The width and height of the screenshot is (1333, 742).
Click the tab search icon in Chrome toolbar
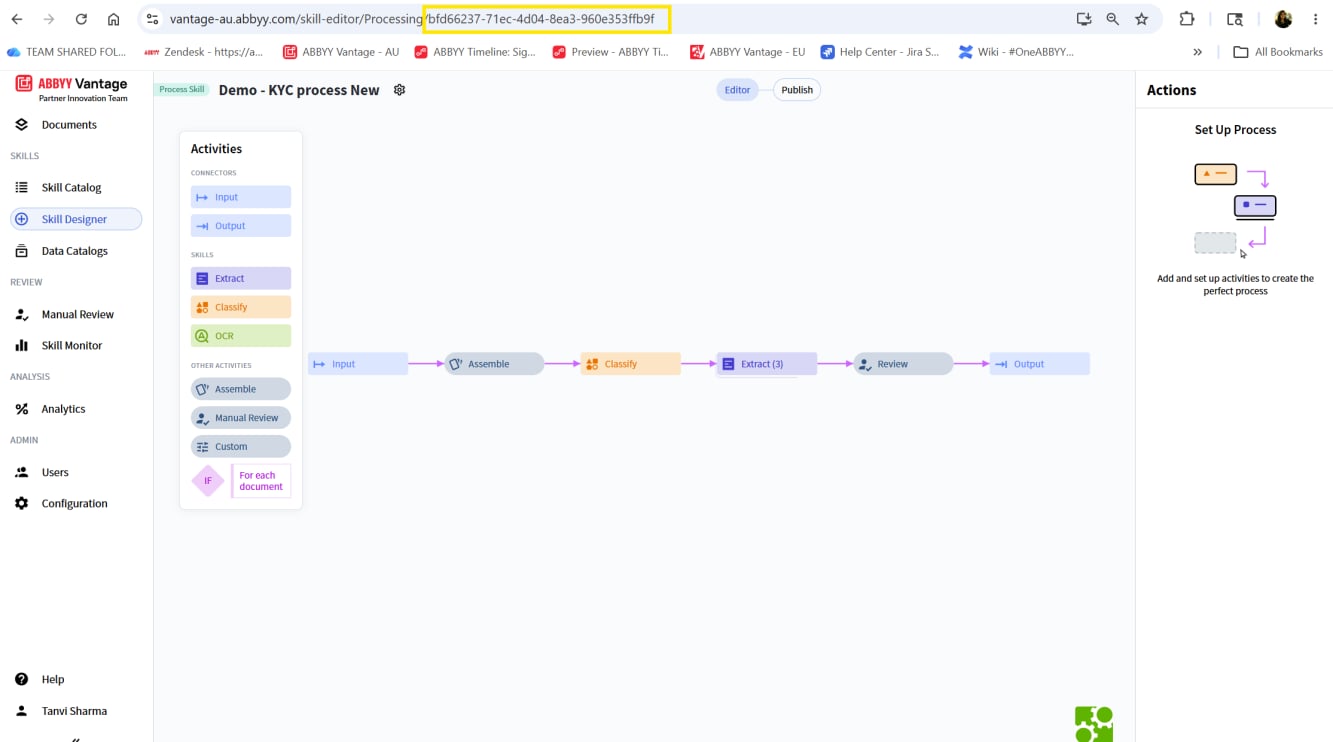click(x=1235, y=19)
